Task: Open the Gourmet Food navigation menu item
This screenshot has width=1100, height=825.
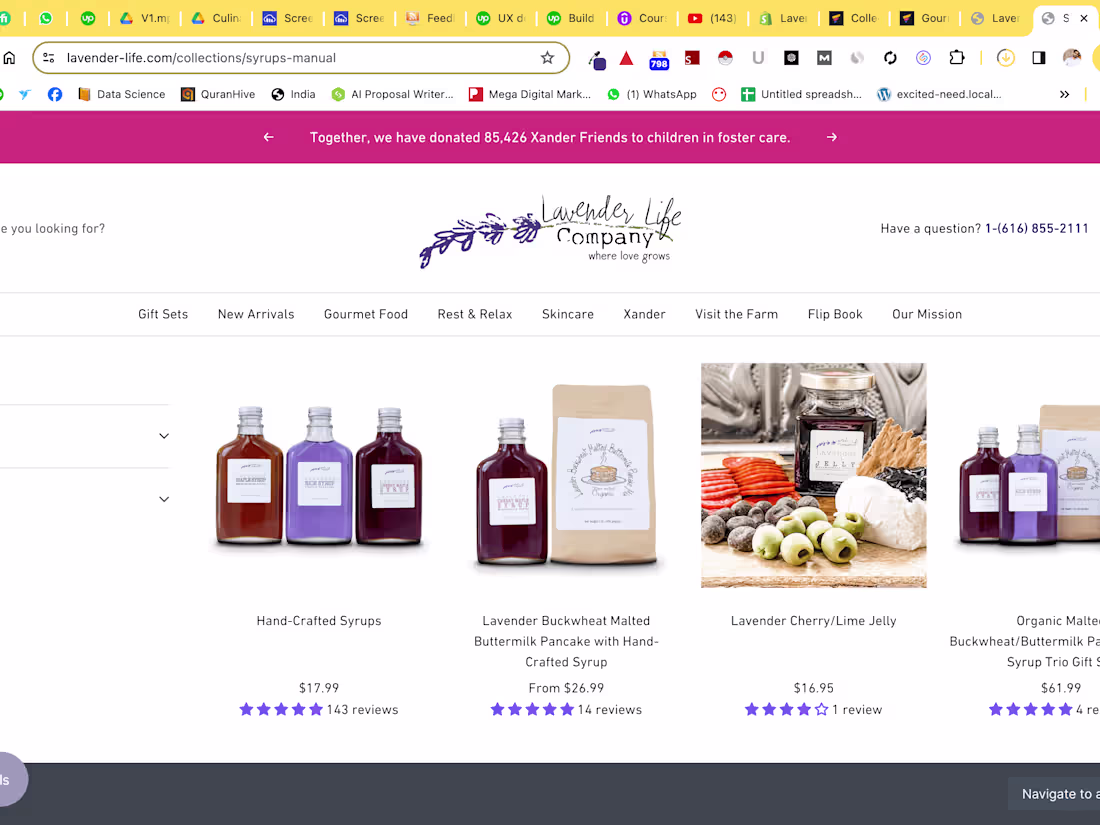Action: [366, 313]
